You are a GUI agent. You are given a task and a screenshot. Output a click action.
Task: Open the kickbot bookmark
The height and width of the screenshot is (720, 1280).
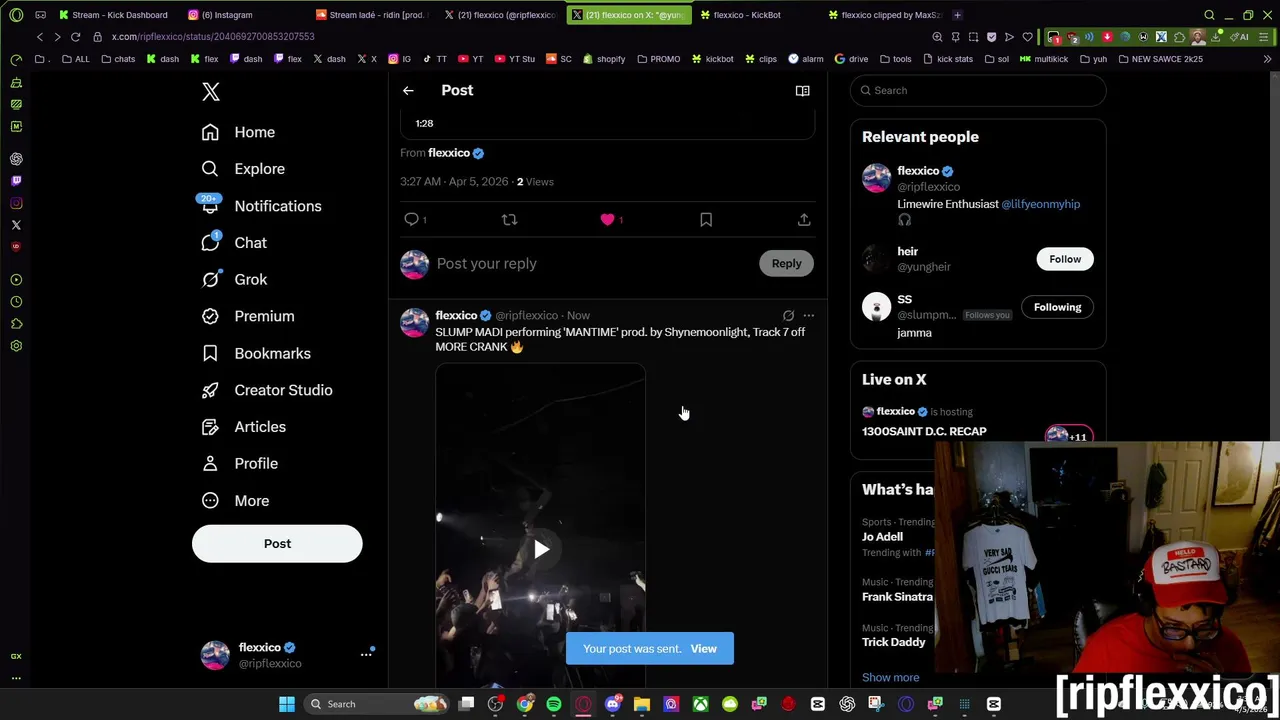[x=712, y=59]
